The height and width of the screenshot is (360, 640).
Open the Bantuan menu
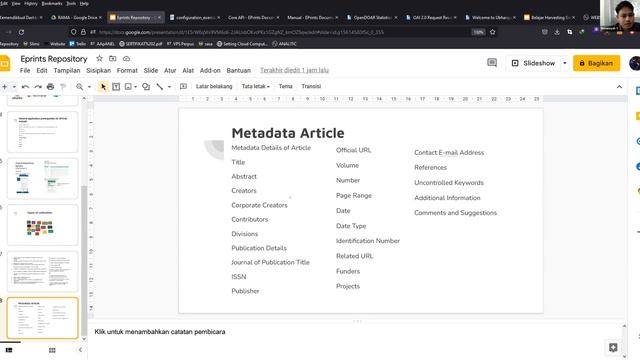239,71
